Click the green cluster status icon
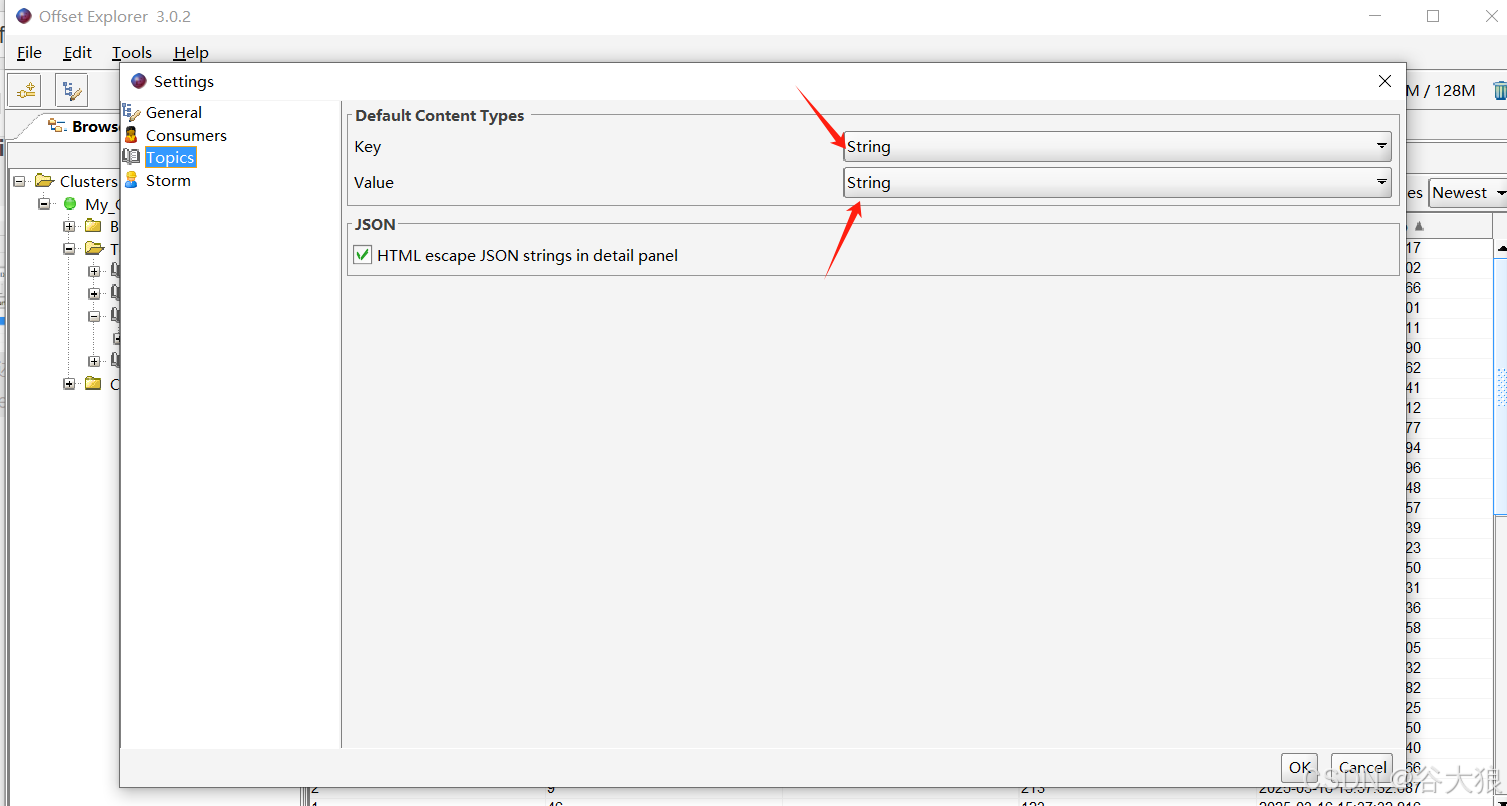The image size is (1507, 806). (x=70, y=204)
